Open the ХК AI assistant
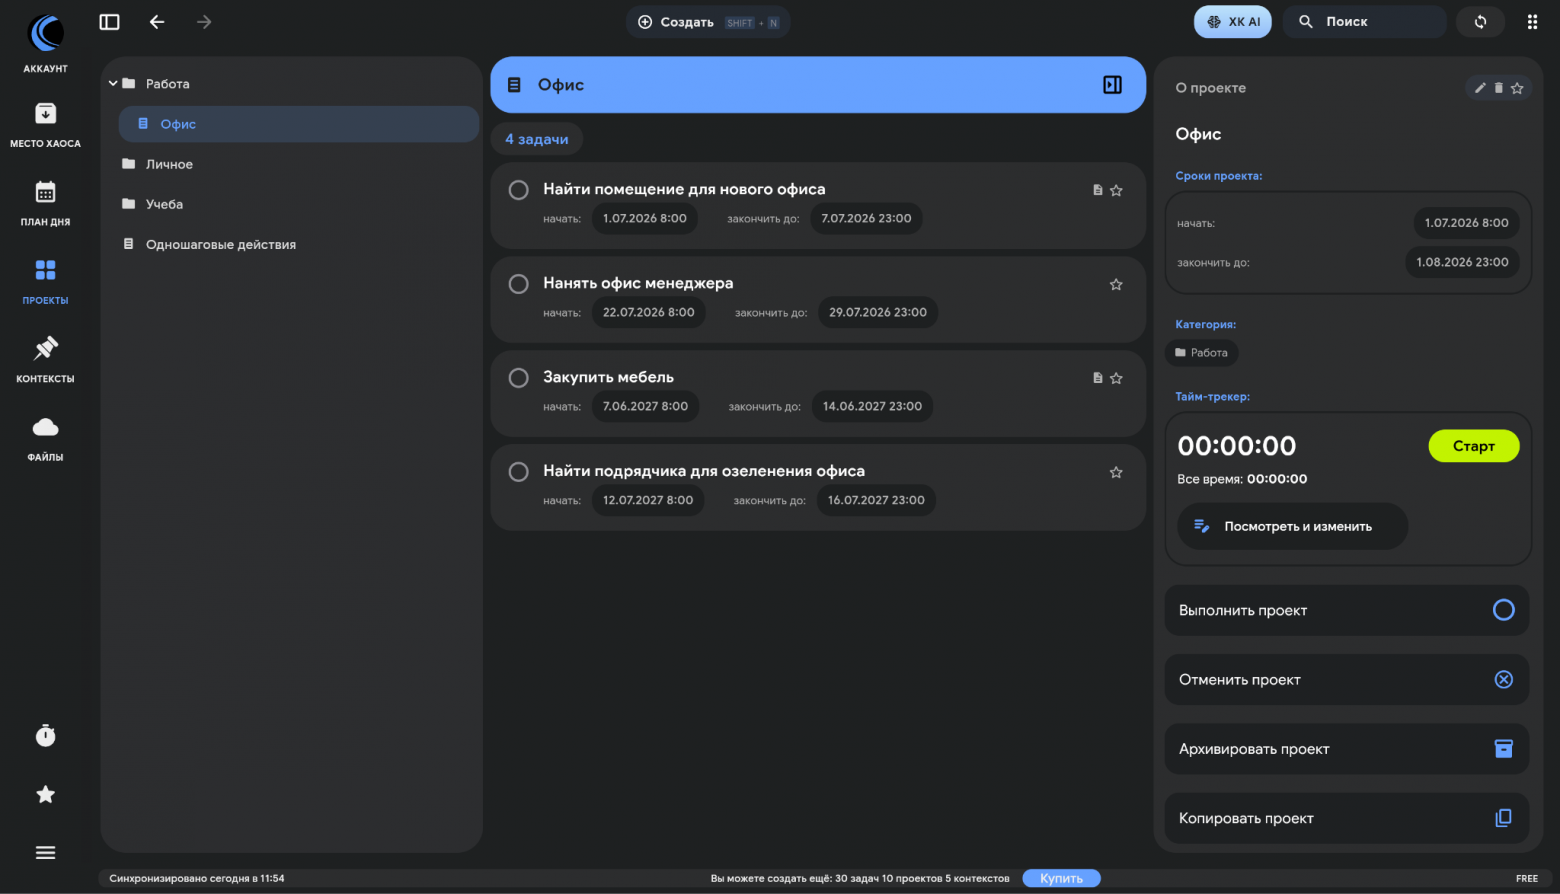Viewport: 1560px width, 894px height. 1232,22
